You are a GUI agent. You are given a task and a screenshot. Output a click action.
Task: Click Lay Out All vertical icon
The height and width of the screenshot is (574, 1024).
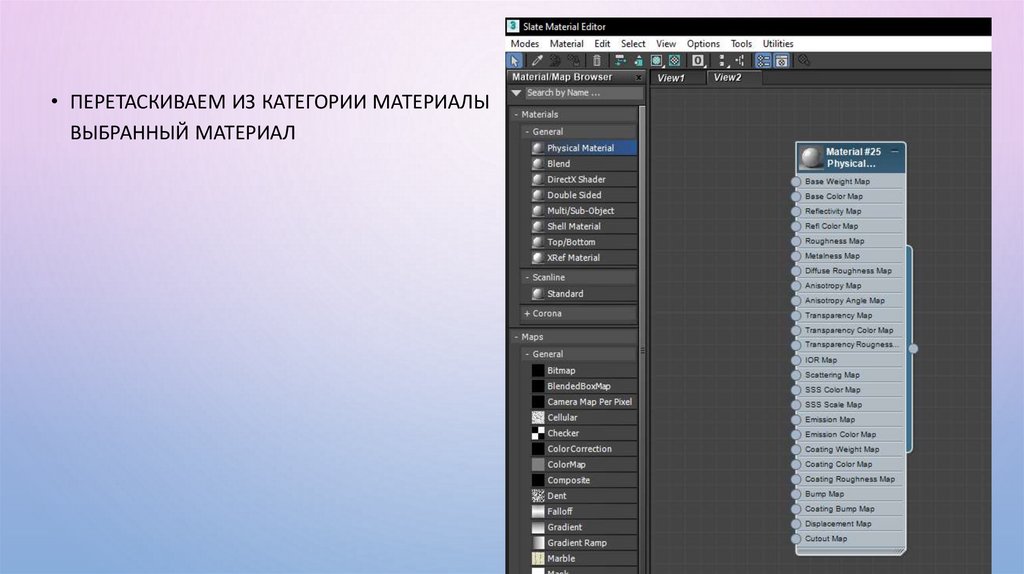coord(722,61)
